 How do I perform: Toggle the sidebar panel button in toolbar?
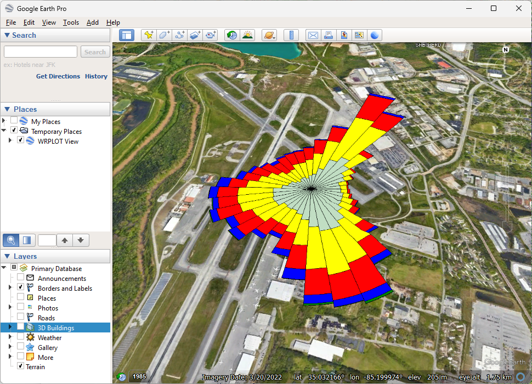(127, 35)
